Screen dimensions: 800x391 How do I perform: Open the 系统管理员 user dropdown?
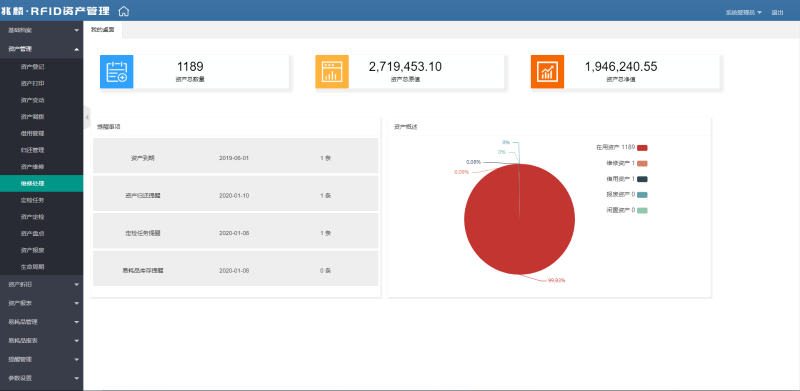[743, 12]
